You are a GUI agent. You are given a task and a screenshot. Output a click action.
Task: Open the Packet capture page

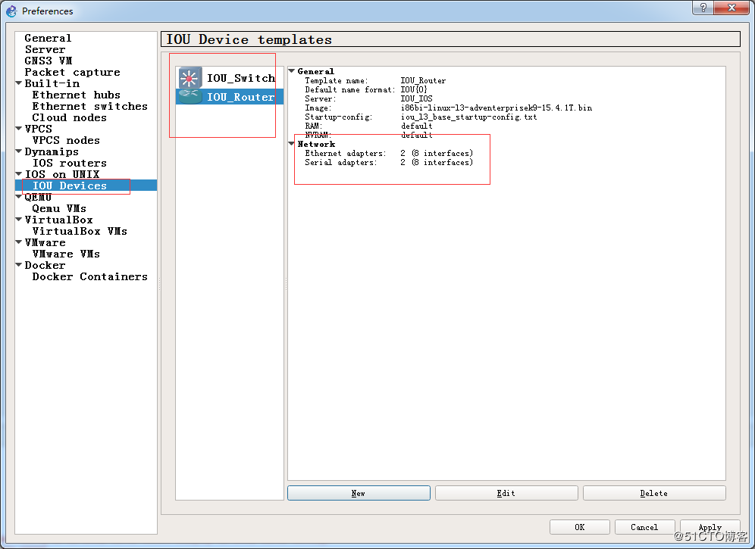click(72, 72)
